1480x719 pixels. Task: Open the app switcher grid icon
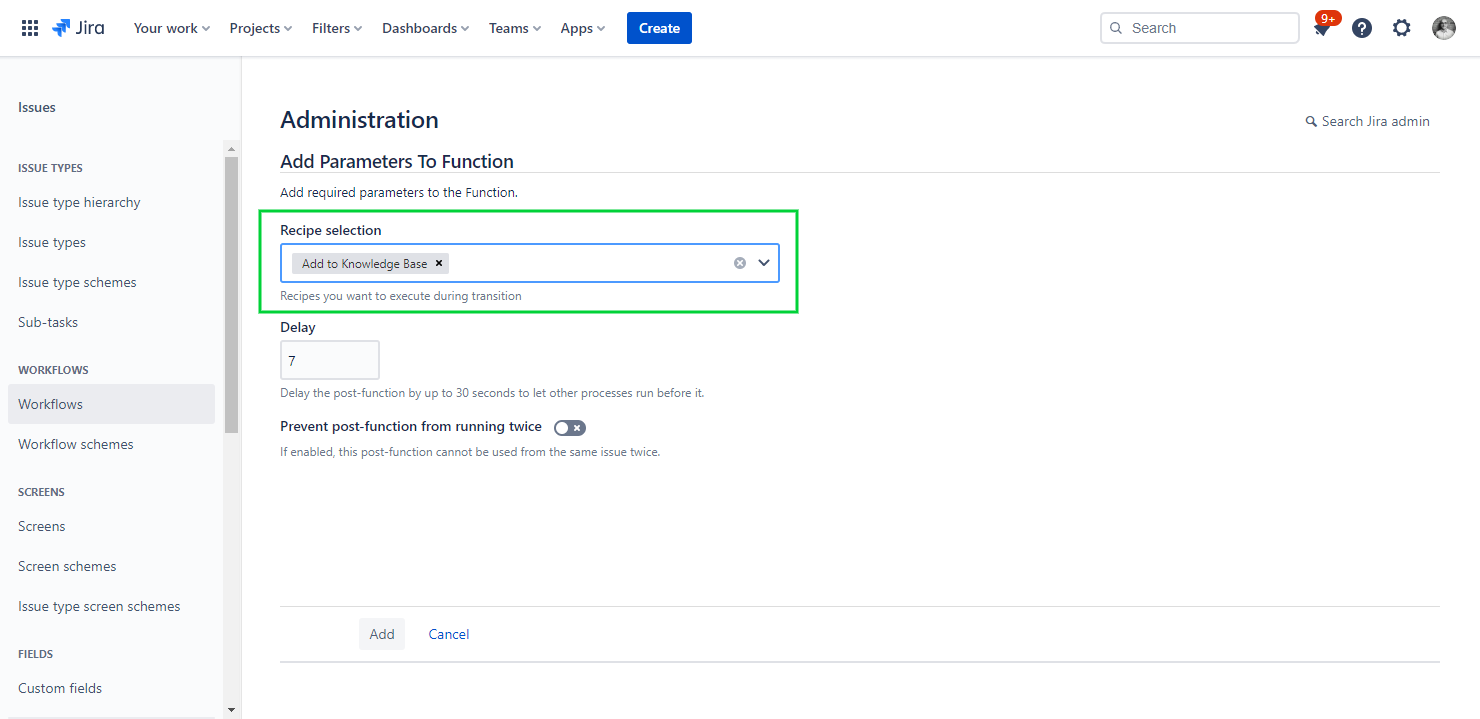pyautogui.click(x=30, y=28)
